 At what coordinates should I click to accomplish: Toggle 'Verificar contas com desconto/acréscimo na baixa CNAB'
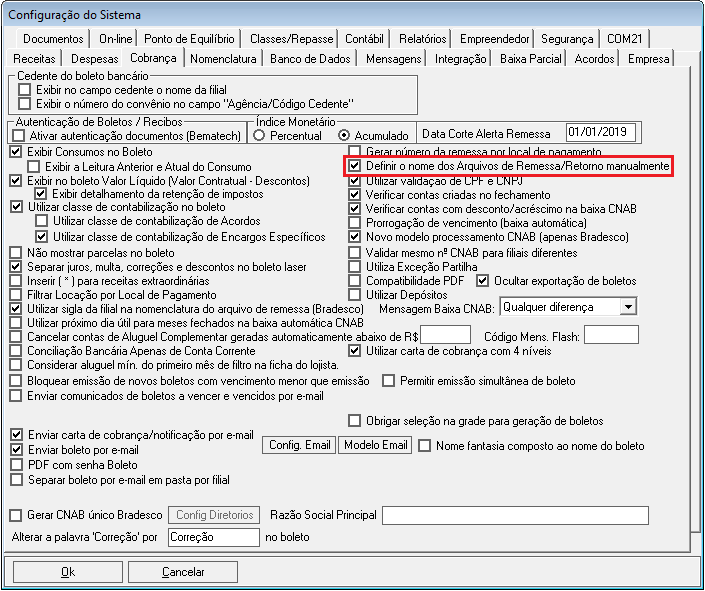[355, 209]
